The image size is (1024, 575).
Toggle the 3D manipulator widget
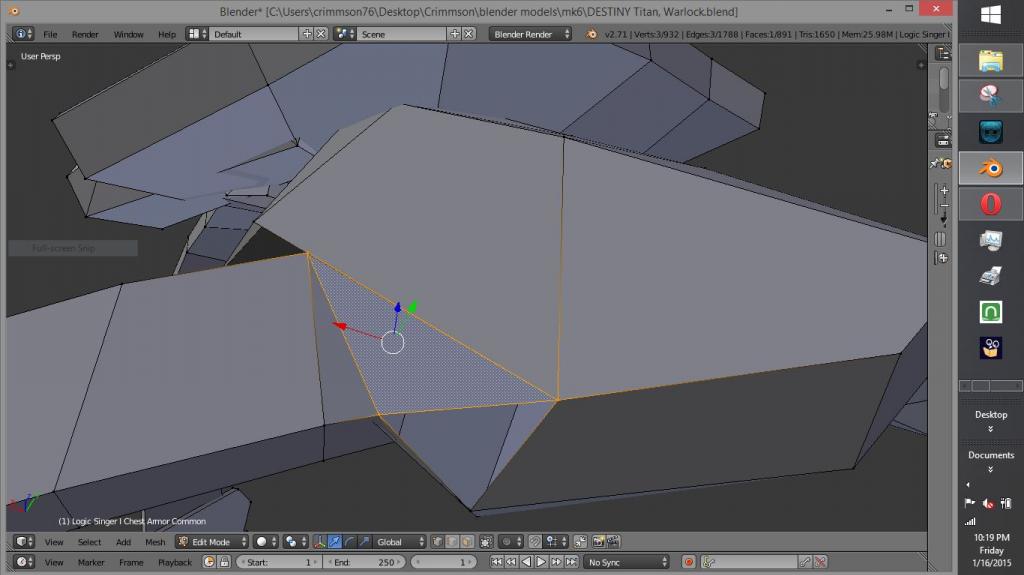point(319,542)
